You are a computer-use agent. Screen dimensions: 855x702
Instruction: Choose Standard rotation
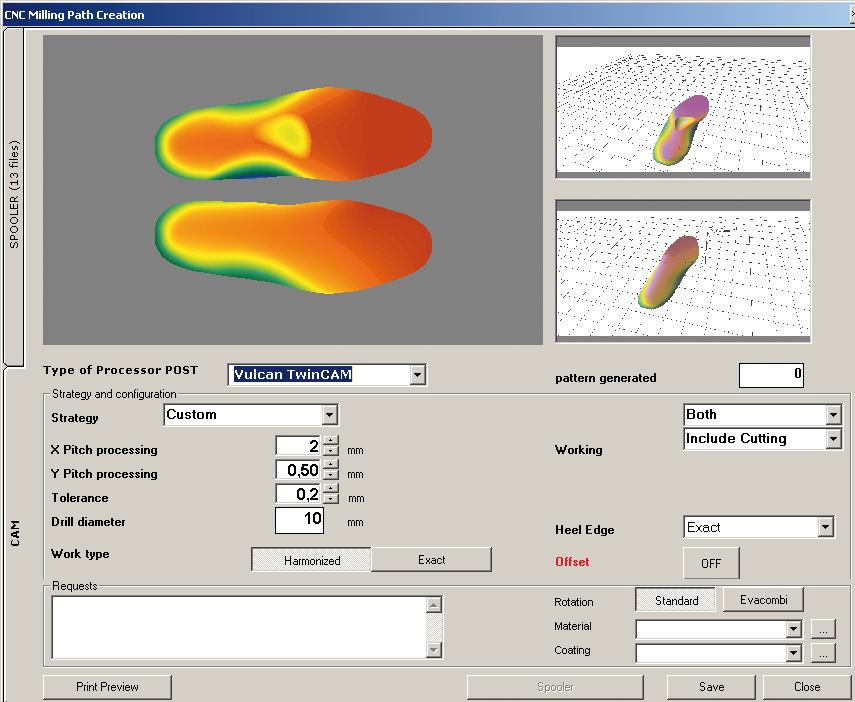[675, 601]
